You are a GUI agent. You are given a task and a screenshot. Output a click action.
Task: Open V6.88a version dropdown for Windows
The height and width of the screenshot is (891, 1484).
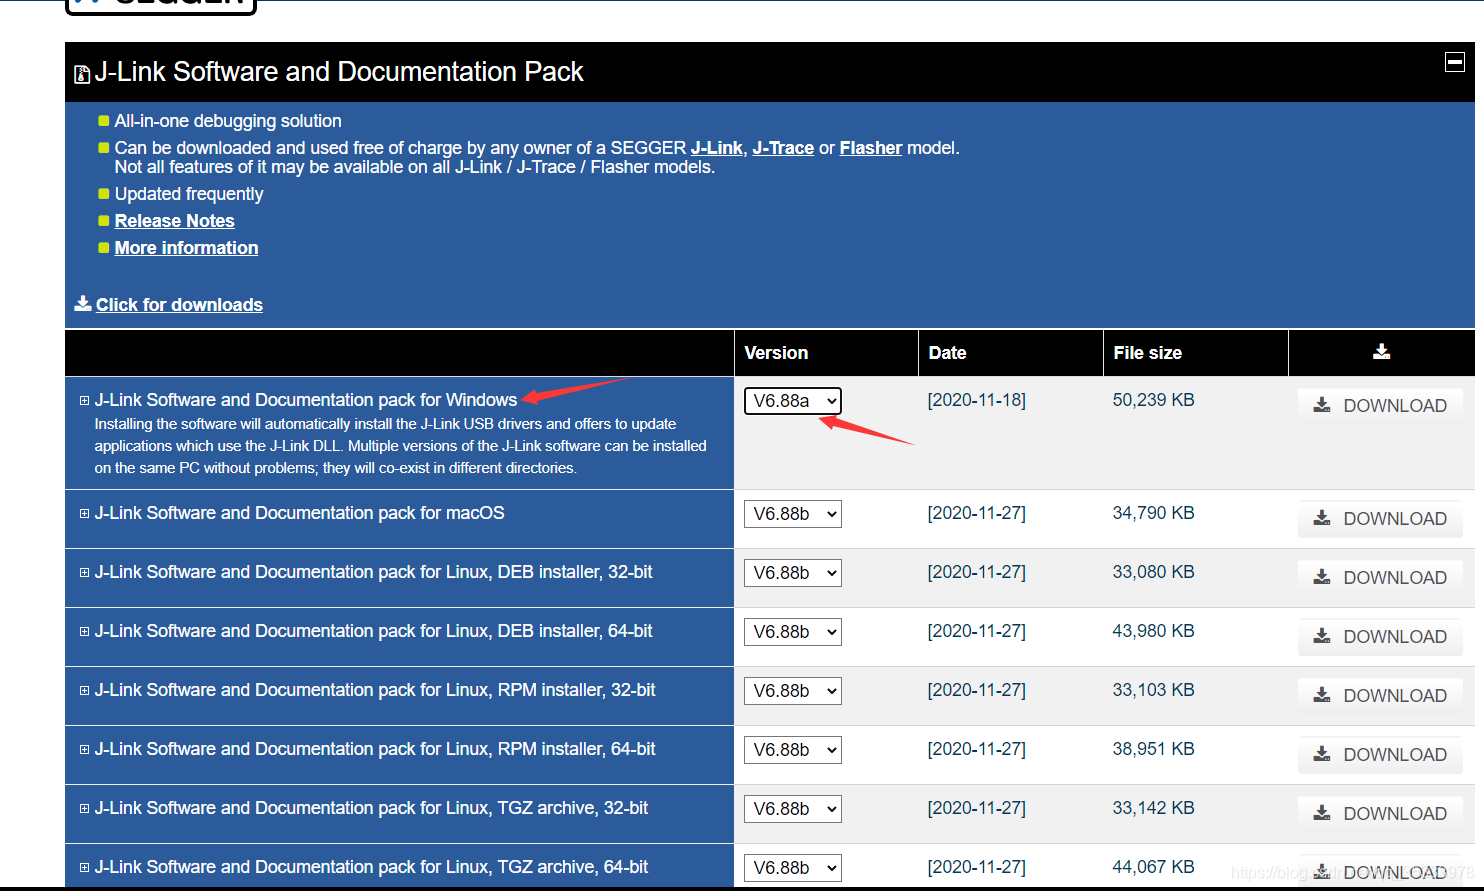[x=792, y=401]
